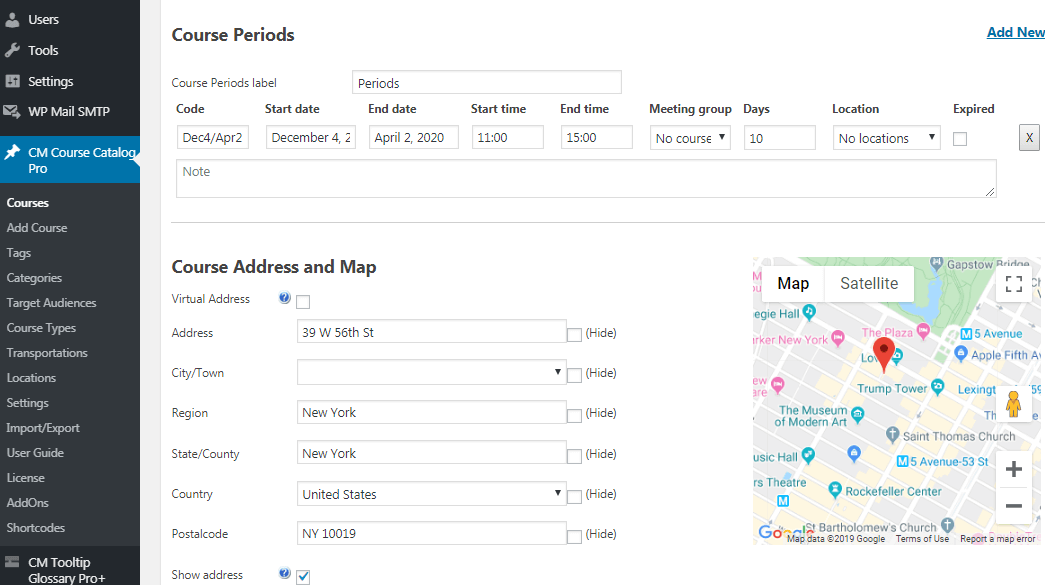Click help icon next to Virtual Address
This screenshot has height=585, width=1051.
click(285, 298)
